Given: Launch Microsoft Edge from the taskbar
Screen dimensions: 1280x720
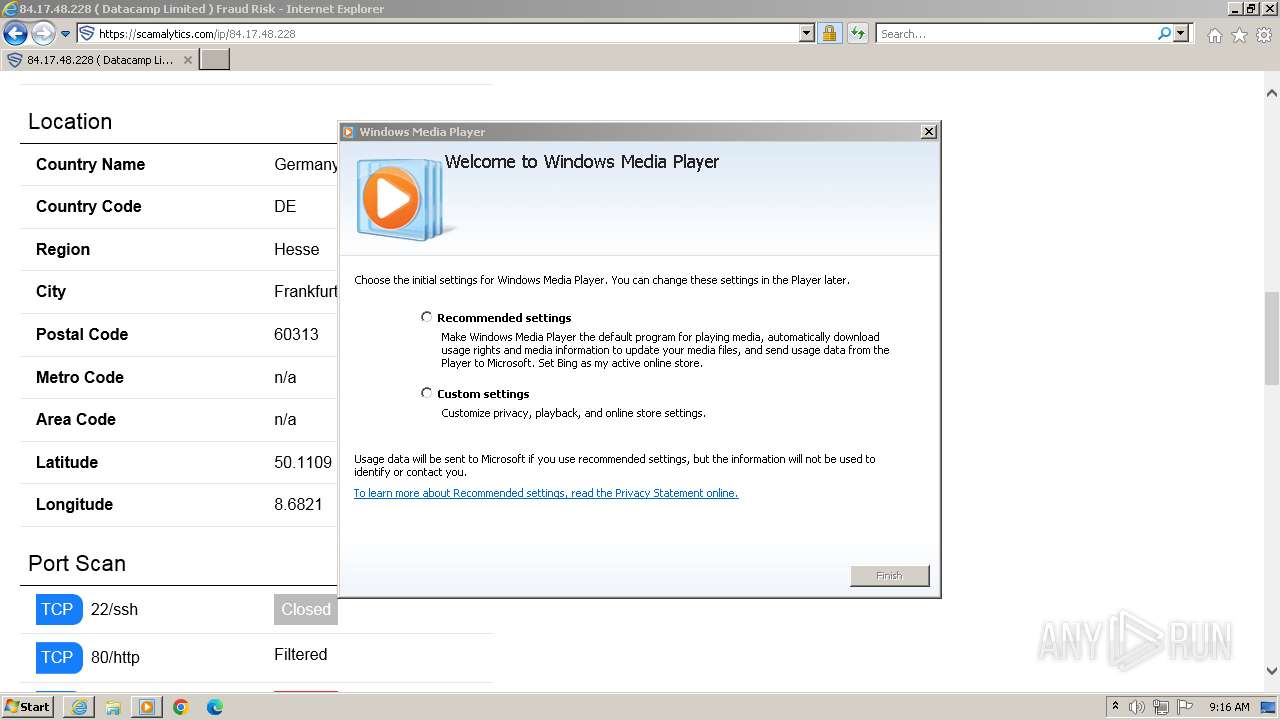Looking at the screenshot, I should tap(215, 707).
